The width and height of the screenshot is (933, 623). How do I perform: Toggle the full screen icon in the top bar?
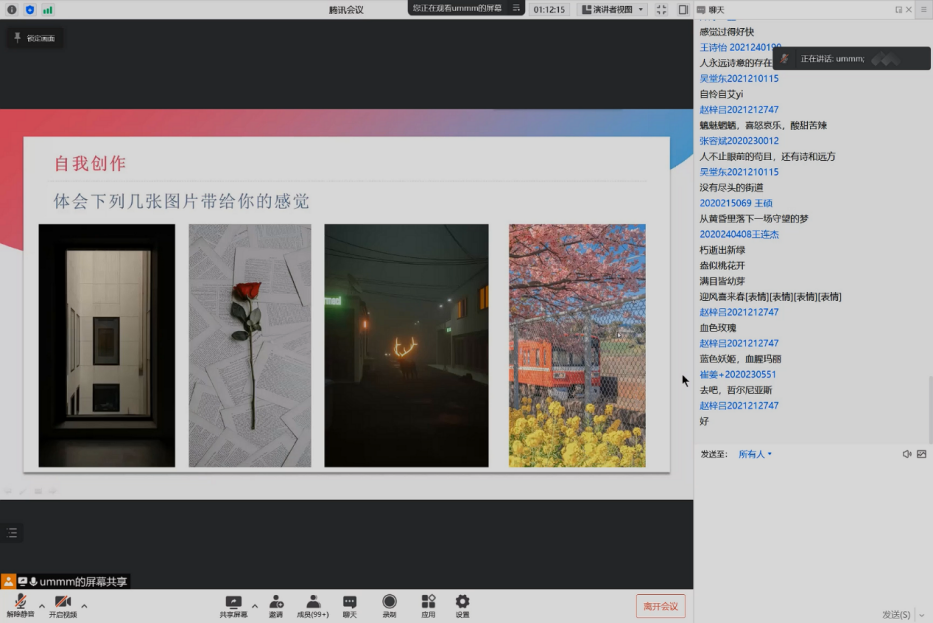pos(661,9)
